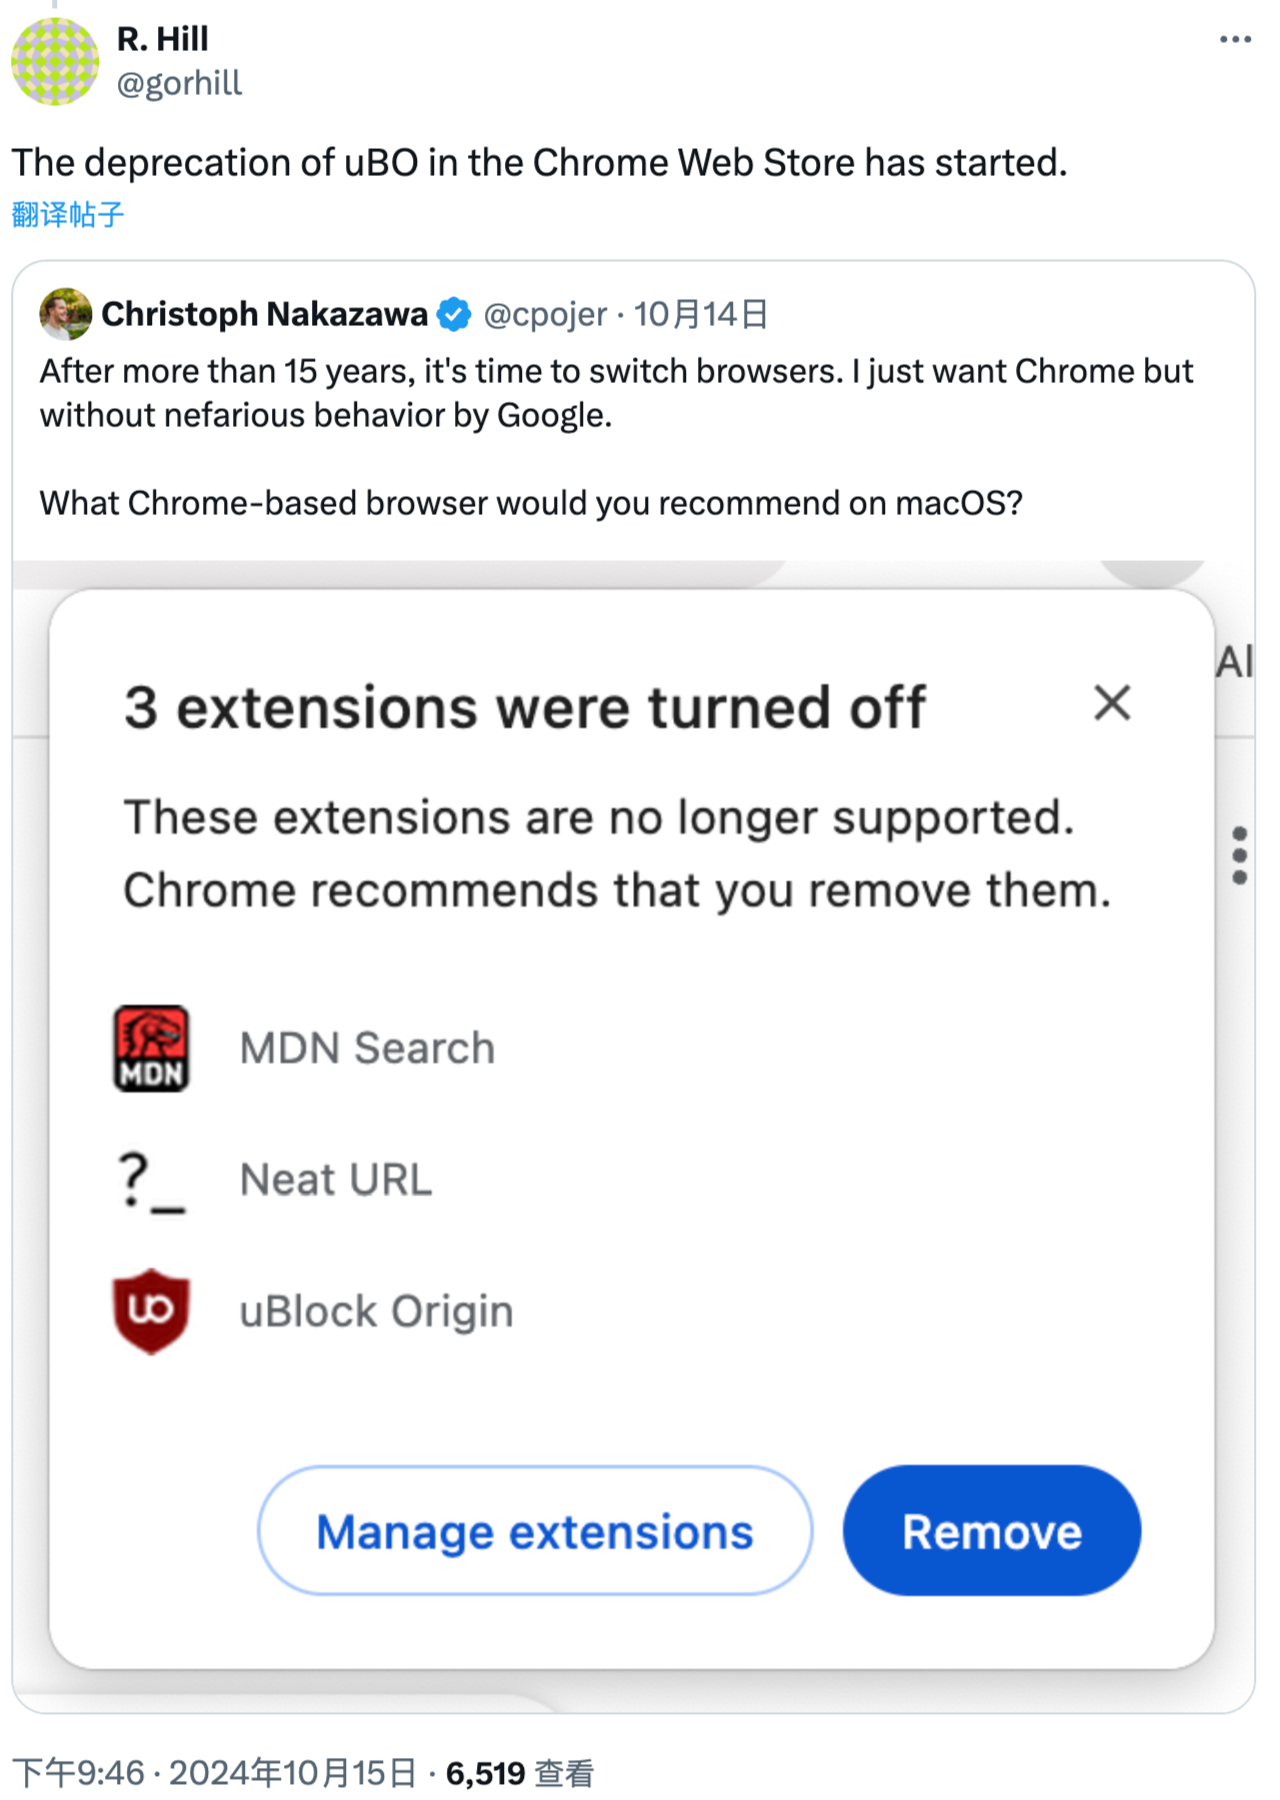Click the Neat URL extension icon
This screenshot has height=1800, width=1280.
point(152,1181)
